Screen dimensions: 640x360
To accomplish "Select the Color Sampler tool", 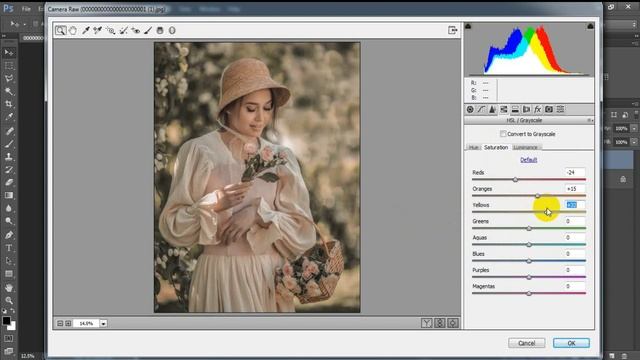I will (98, 30).
